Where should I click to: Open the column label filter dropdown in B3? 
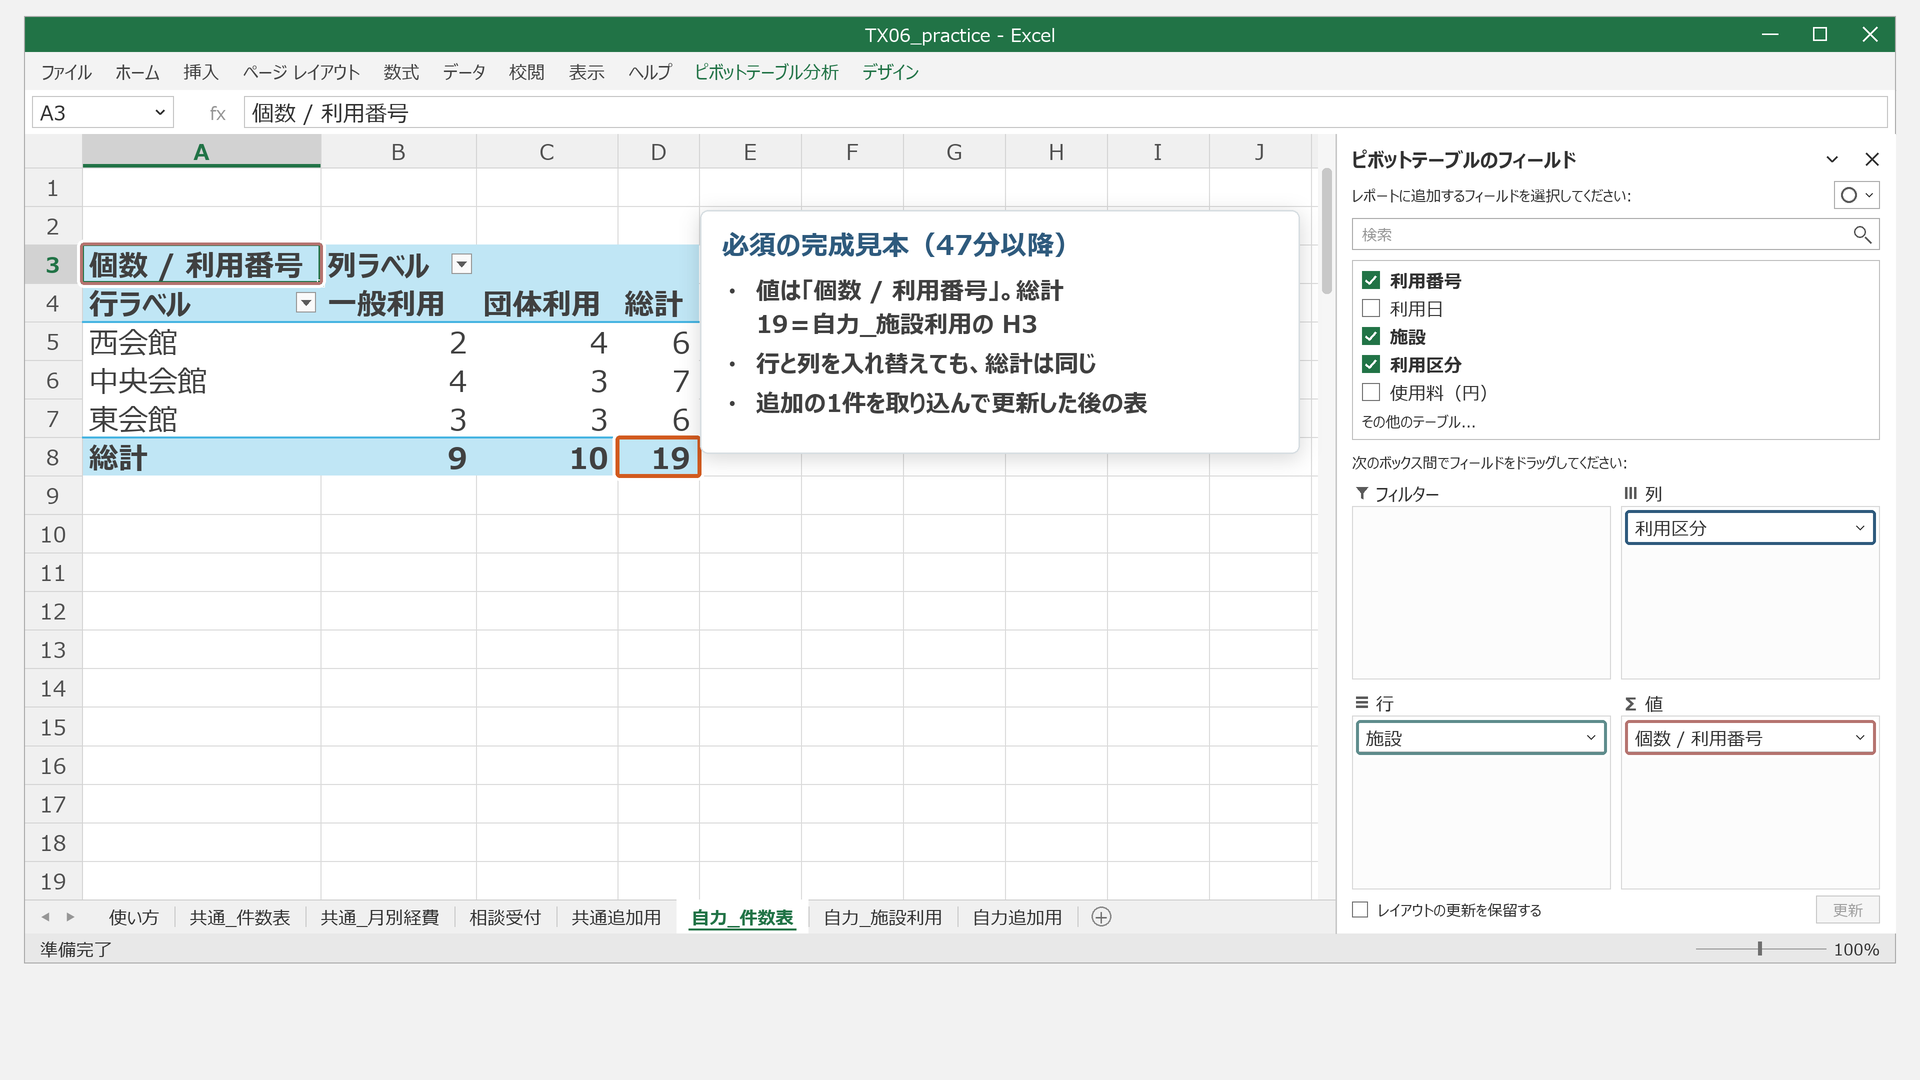click(x=461, y=264)
